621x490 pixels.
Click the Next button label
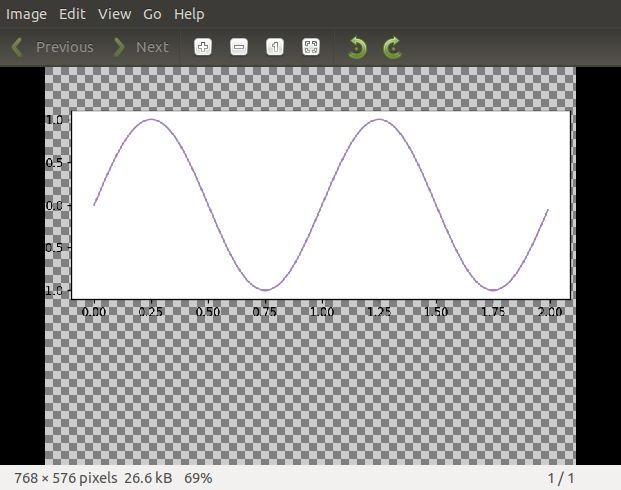152,47
